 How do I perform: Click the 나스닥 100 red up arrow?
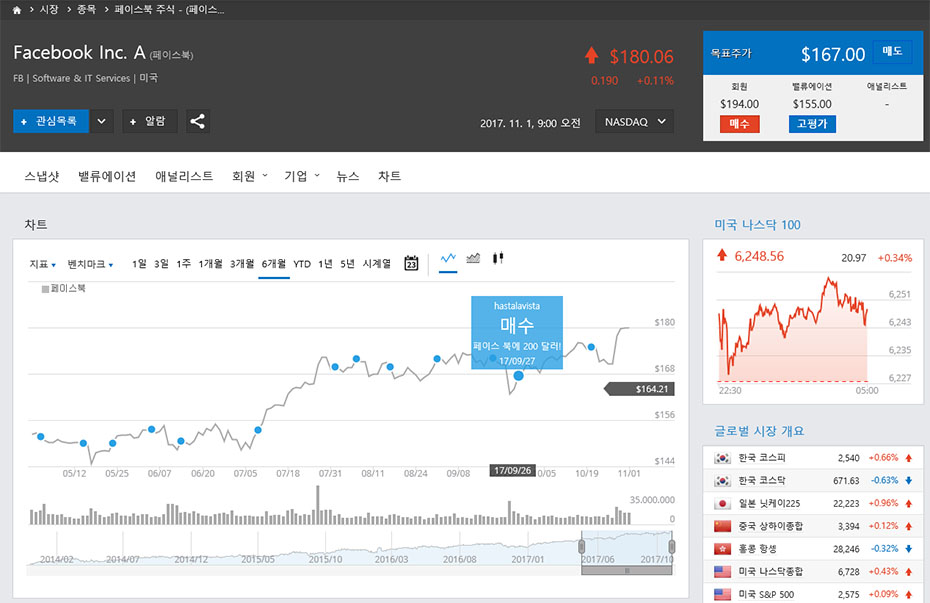click(x=722, y=256)
